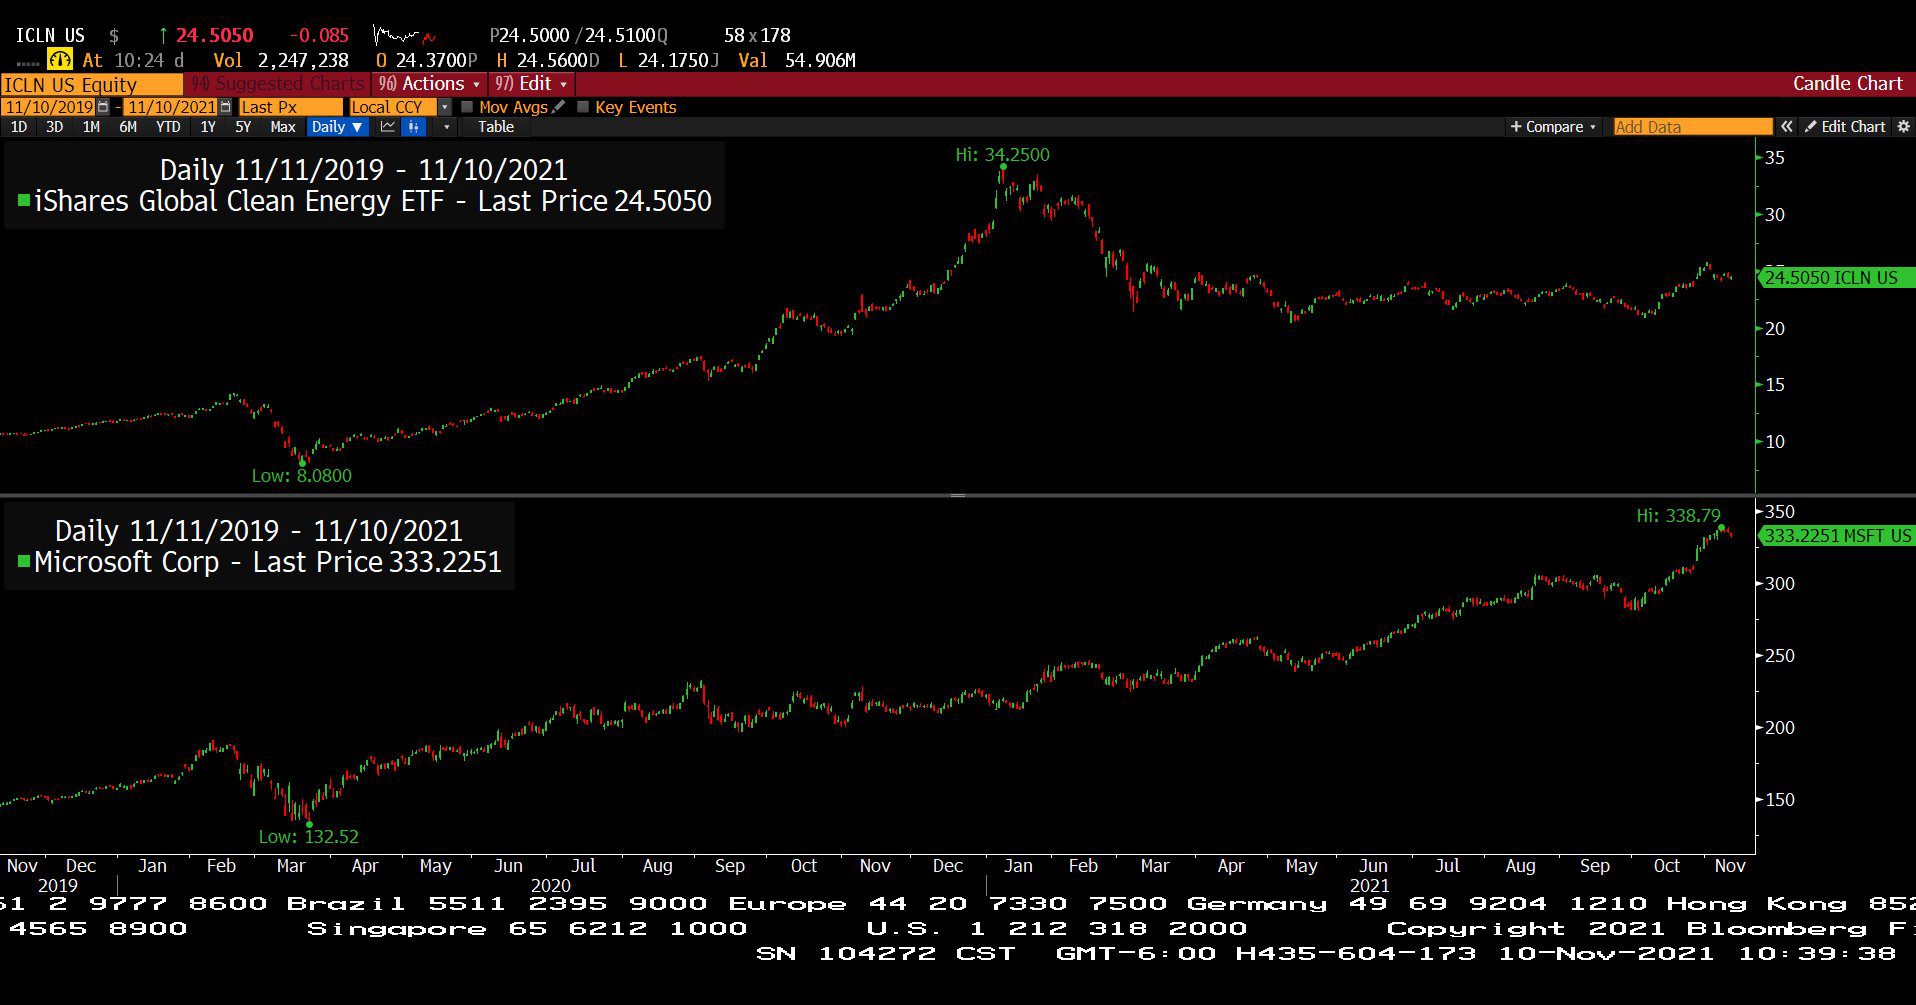
Task: Click the Edit Chart button
Action: [x=1845, y=127]
